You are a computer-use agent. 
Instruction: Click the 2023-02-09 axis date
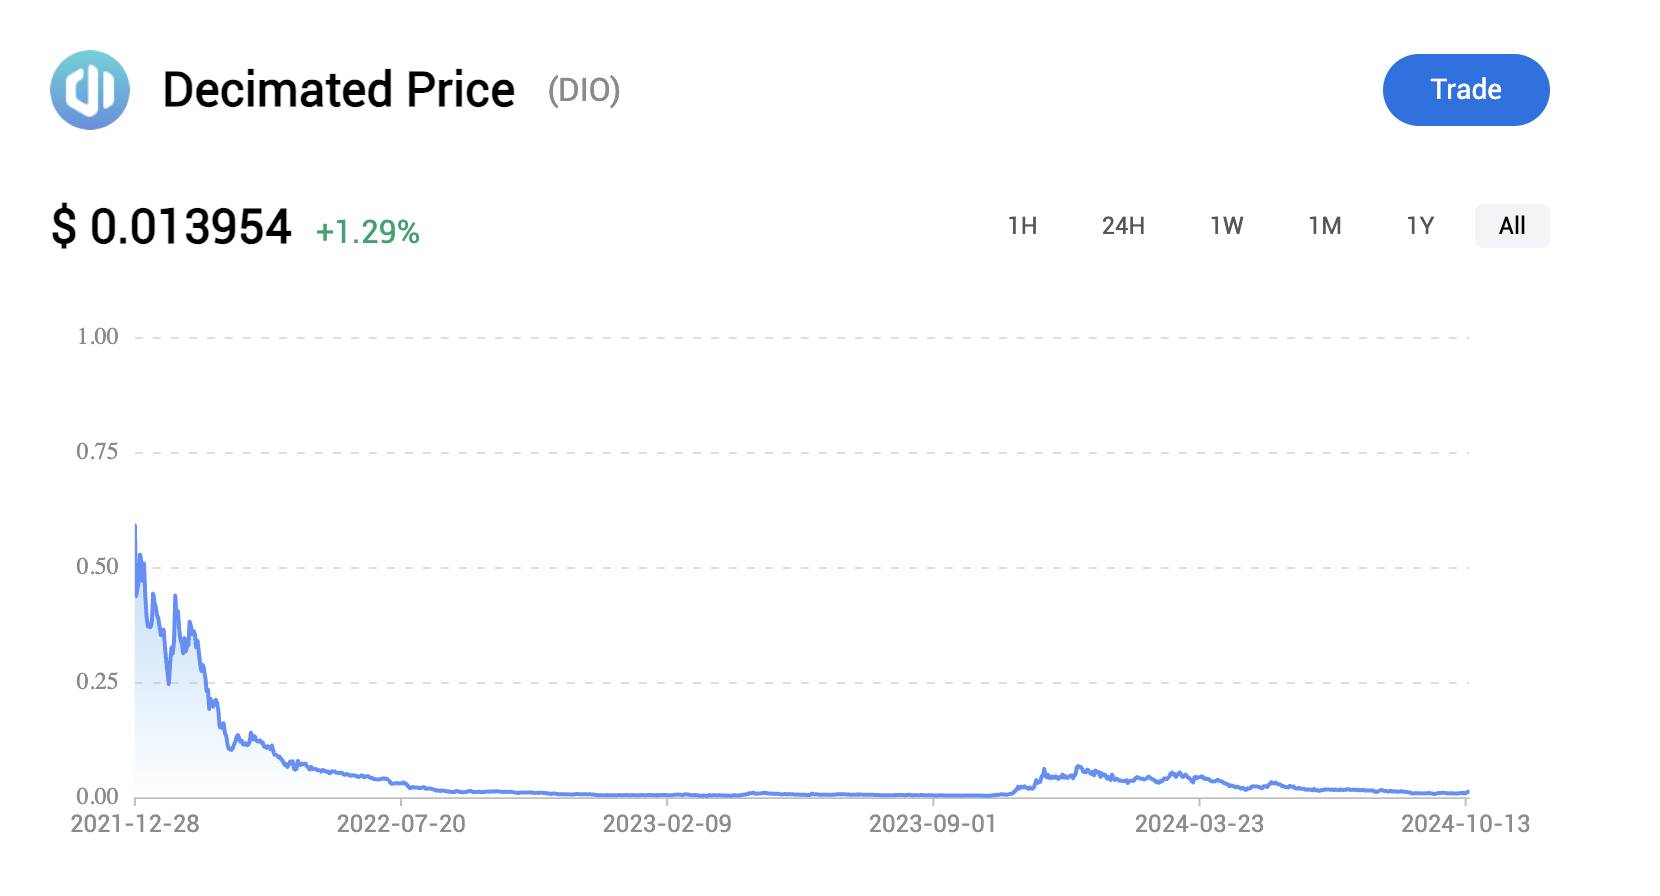[667, 824]
